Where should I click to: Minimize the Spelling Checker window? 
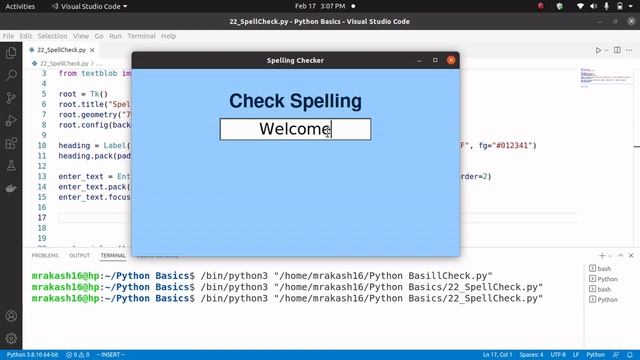pos(419,60)
